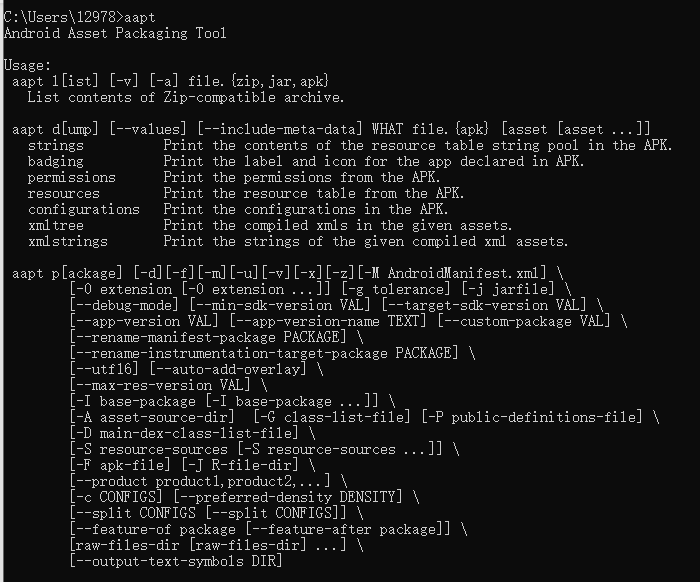
Task: Click the '--auto-add-overlay' option text
Action: click(228, 369)
